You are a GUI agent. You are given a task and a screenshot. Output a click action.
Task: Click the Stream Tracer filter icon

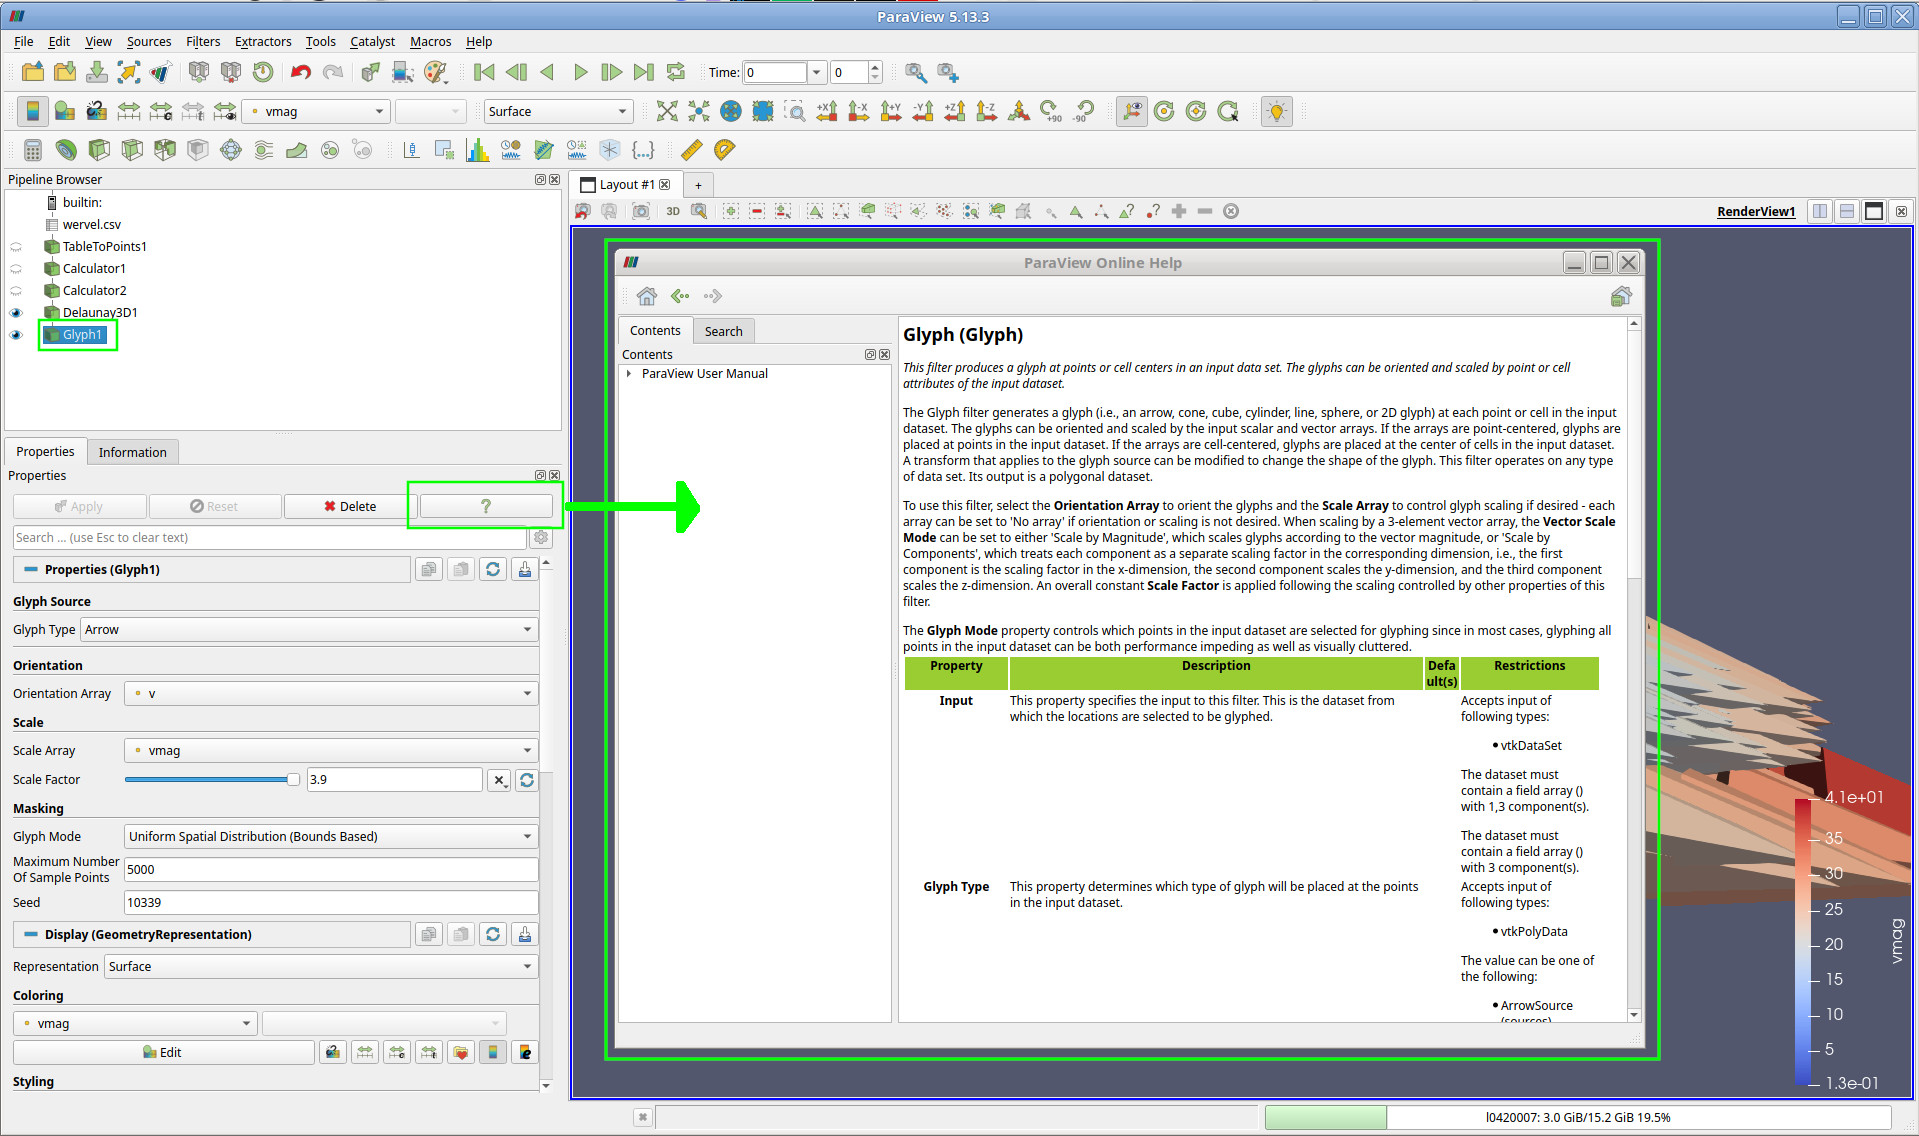click(264, 150)
